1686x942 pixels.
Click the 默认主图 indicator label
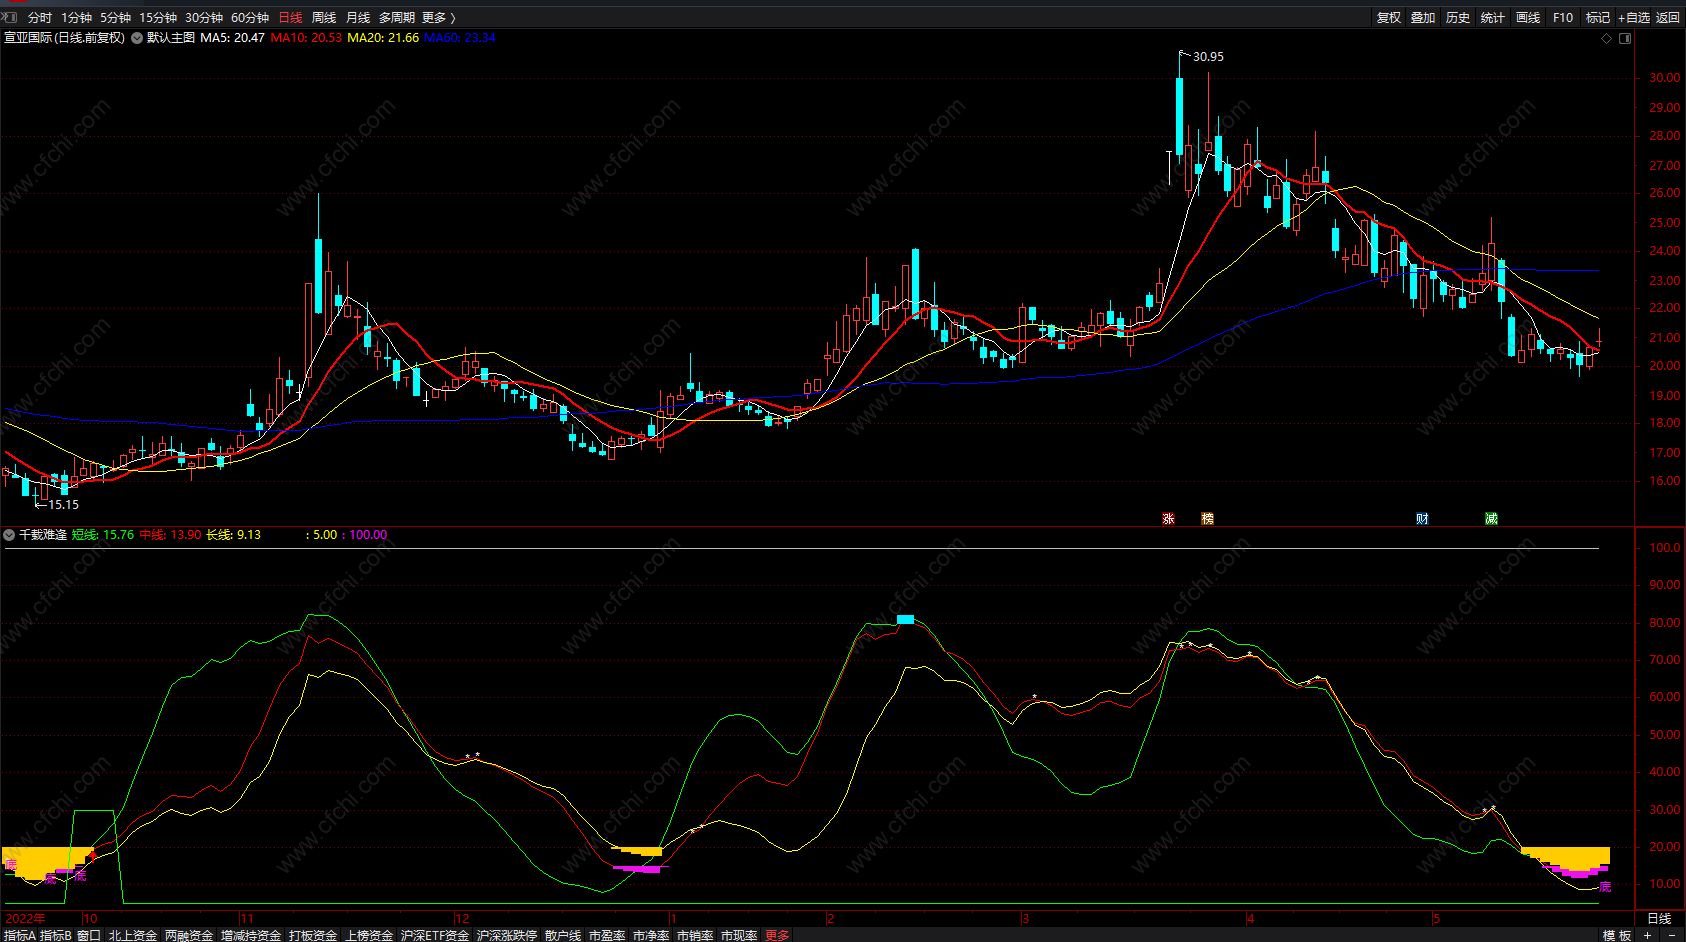(171, 38)
